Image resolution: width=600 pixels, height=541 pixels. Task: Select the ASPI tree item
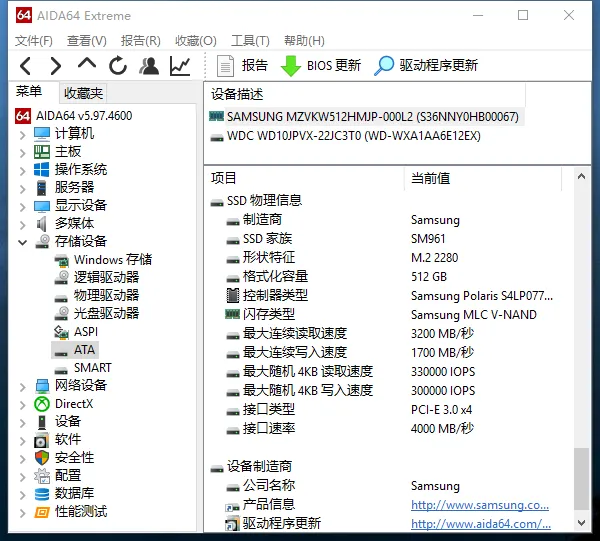pos(76,332)
